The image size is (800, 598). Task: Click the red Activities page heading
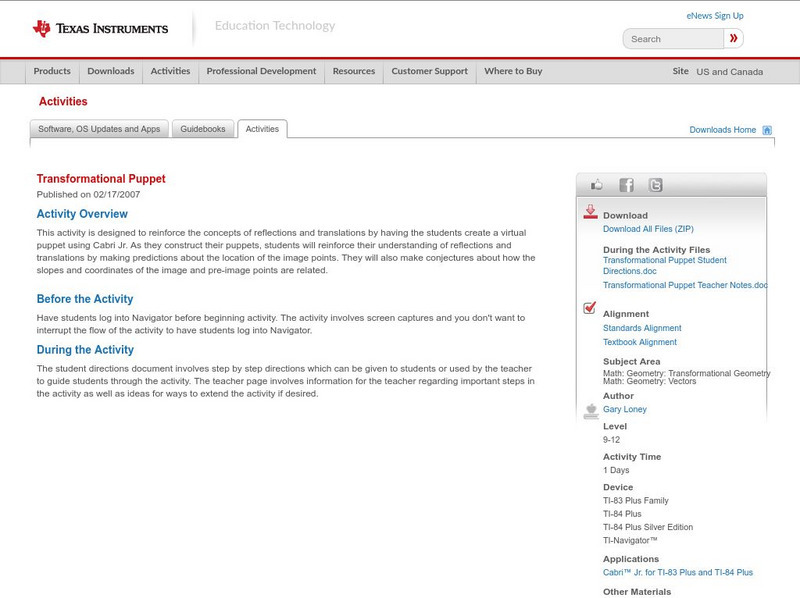click(x=63, y=102)
